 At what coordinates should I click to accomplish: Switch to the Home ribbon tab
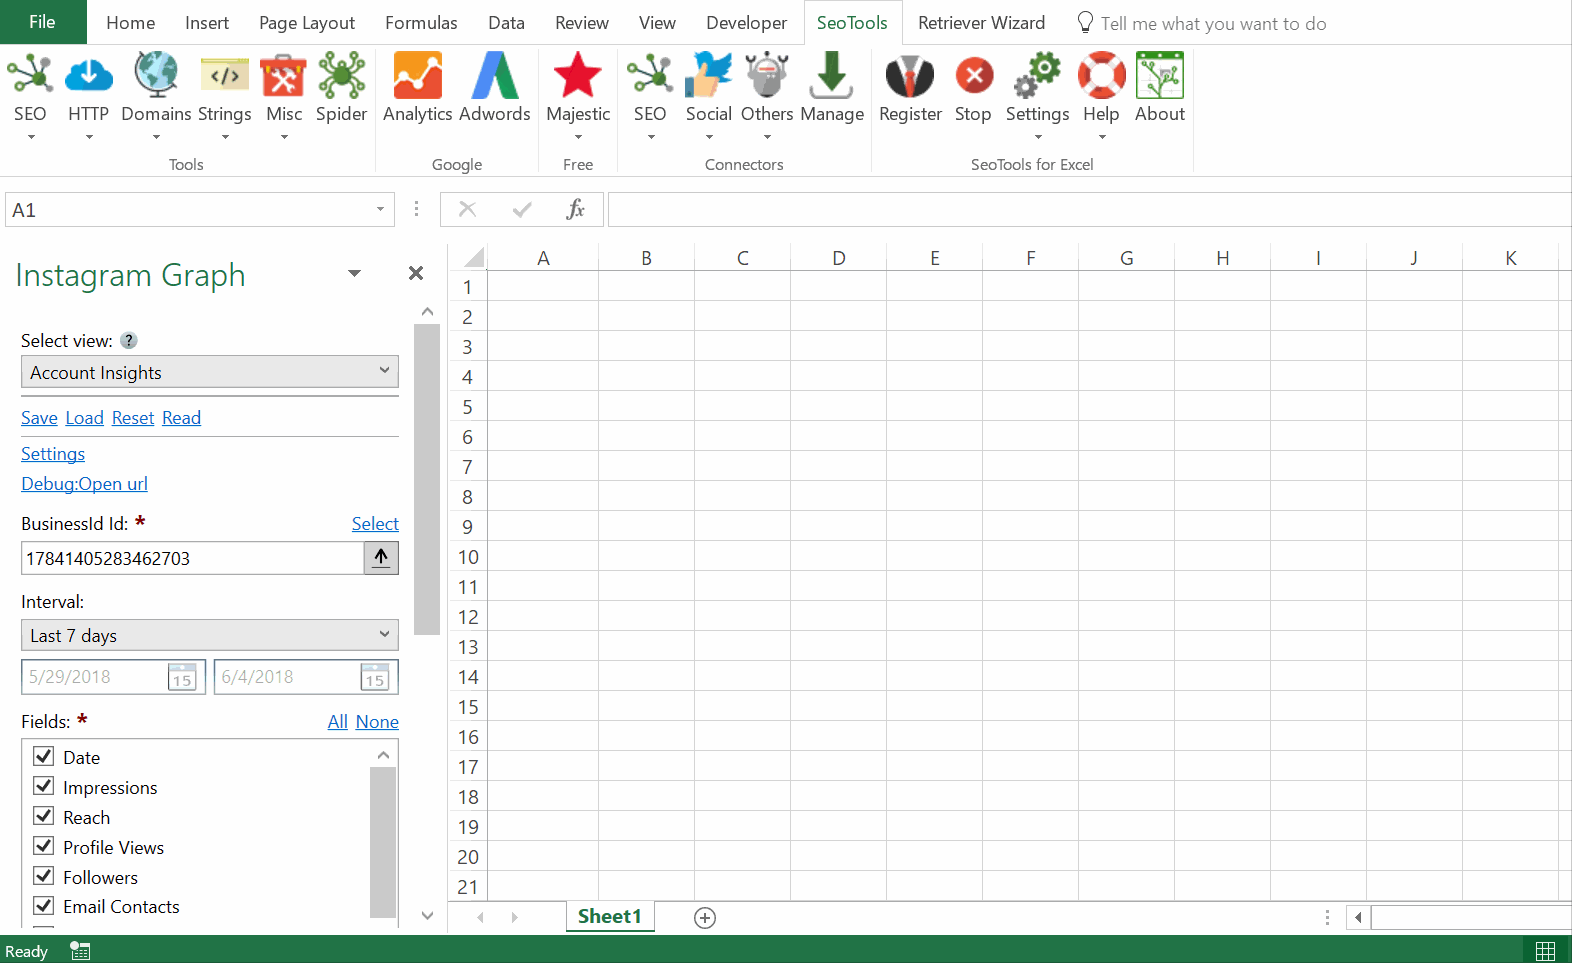coord(131,22)
